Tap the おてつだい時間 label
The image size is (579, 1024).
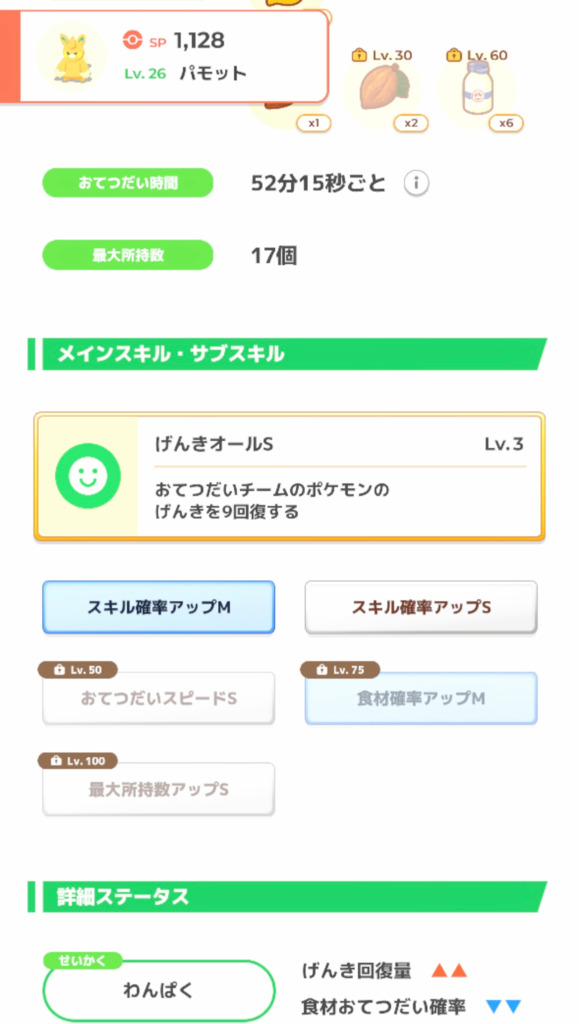[128, 183]
